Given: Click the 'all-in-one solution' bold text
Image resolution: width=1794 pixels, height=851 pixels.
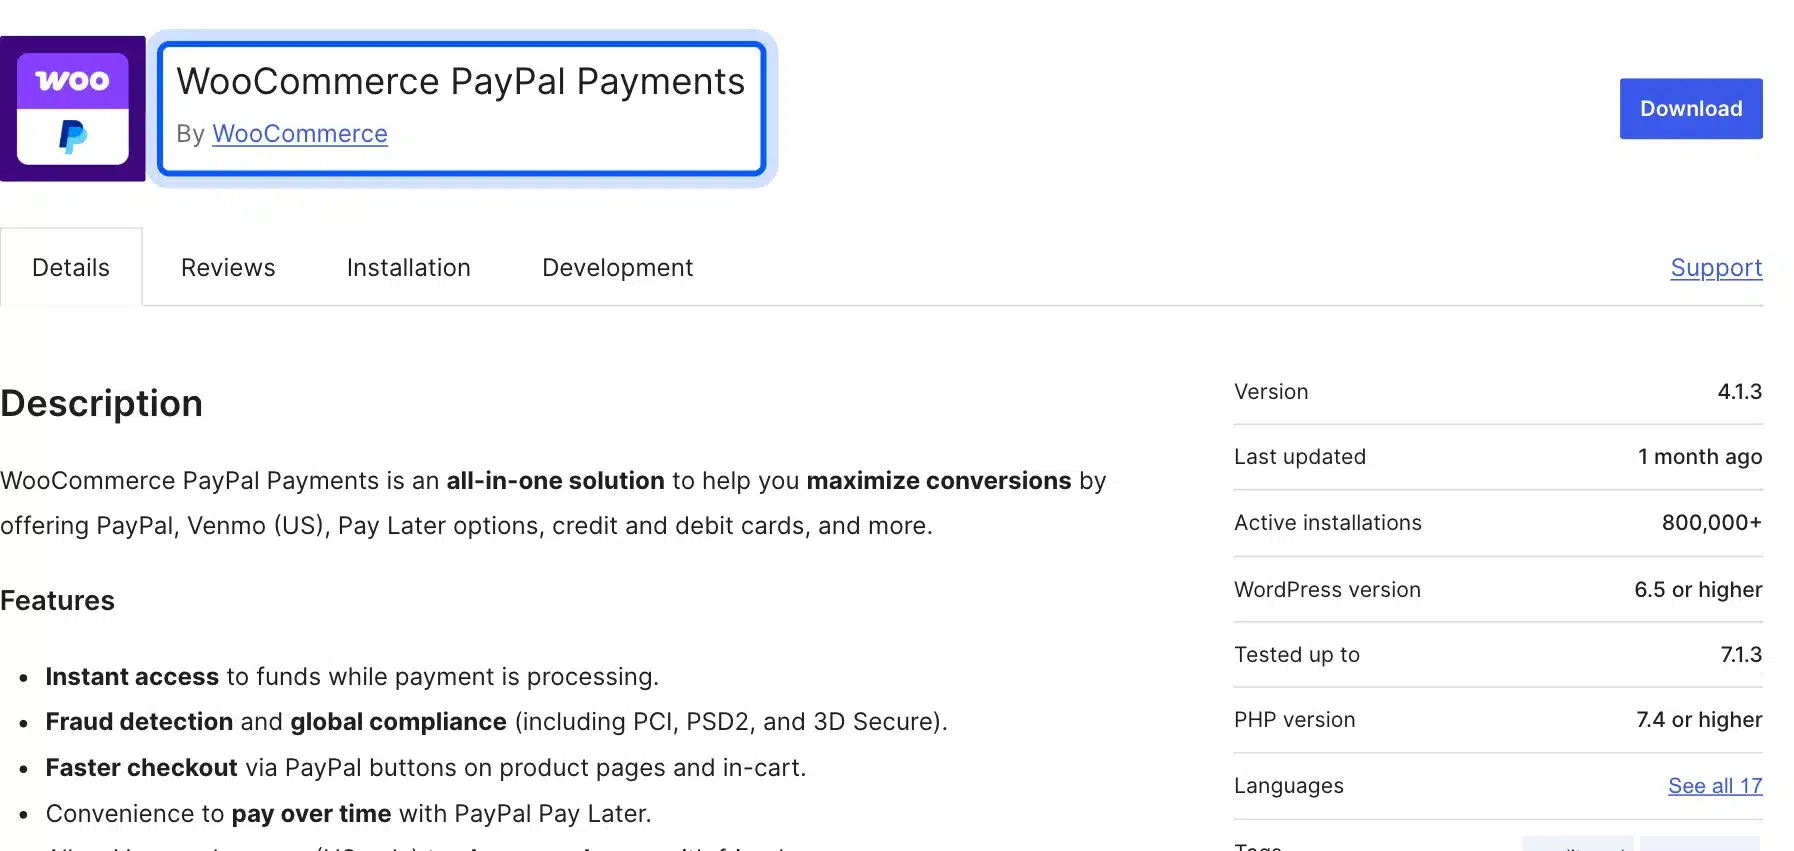Looking at the screenshot, I should point(555,481).
